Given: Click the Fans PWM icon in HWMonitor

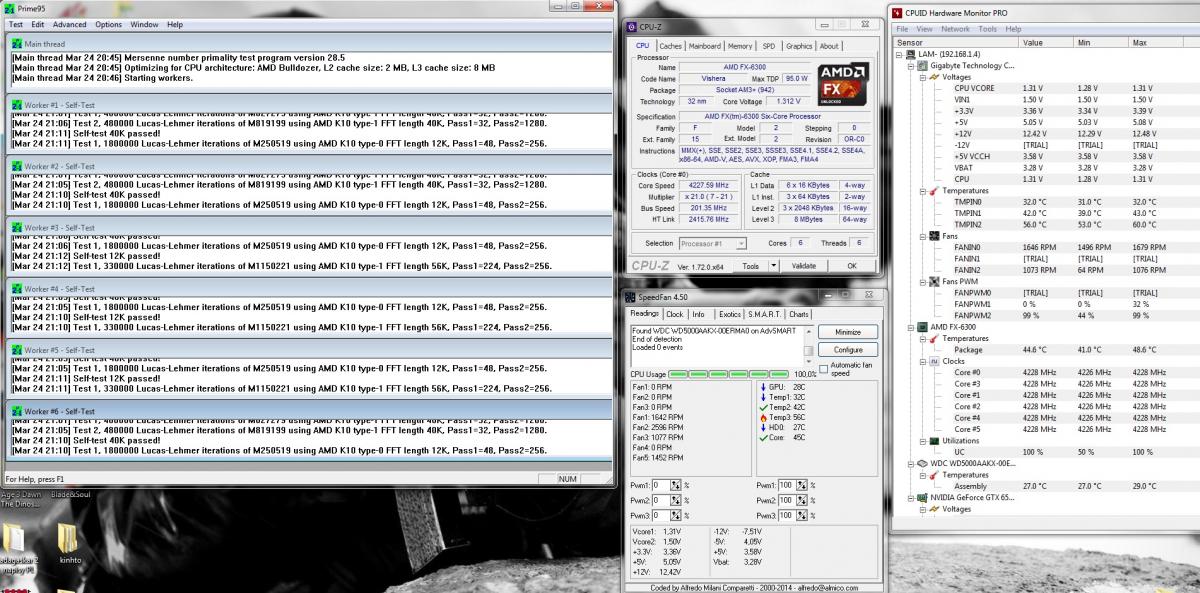Looking at the screenshot, I should (934, 281).
